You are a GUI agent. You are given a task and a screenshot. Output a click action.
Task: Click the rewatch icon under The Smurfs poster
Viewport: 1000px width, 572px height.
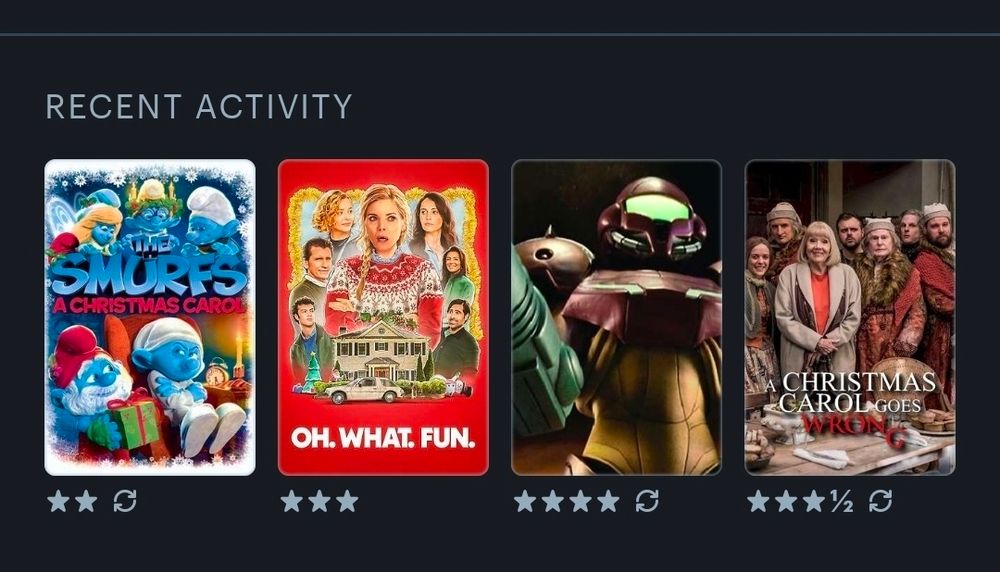125,501
